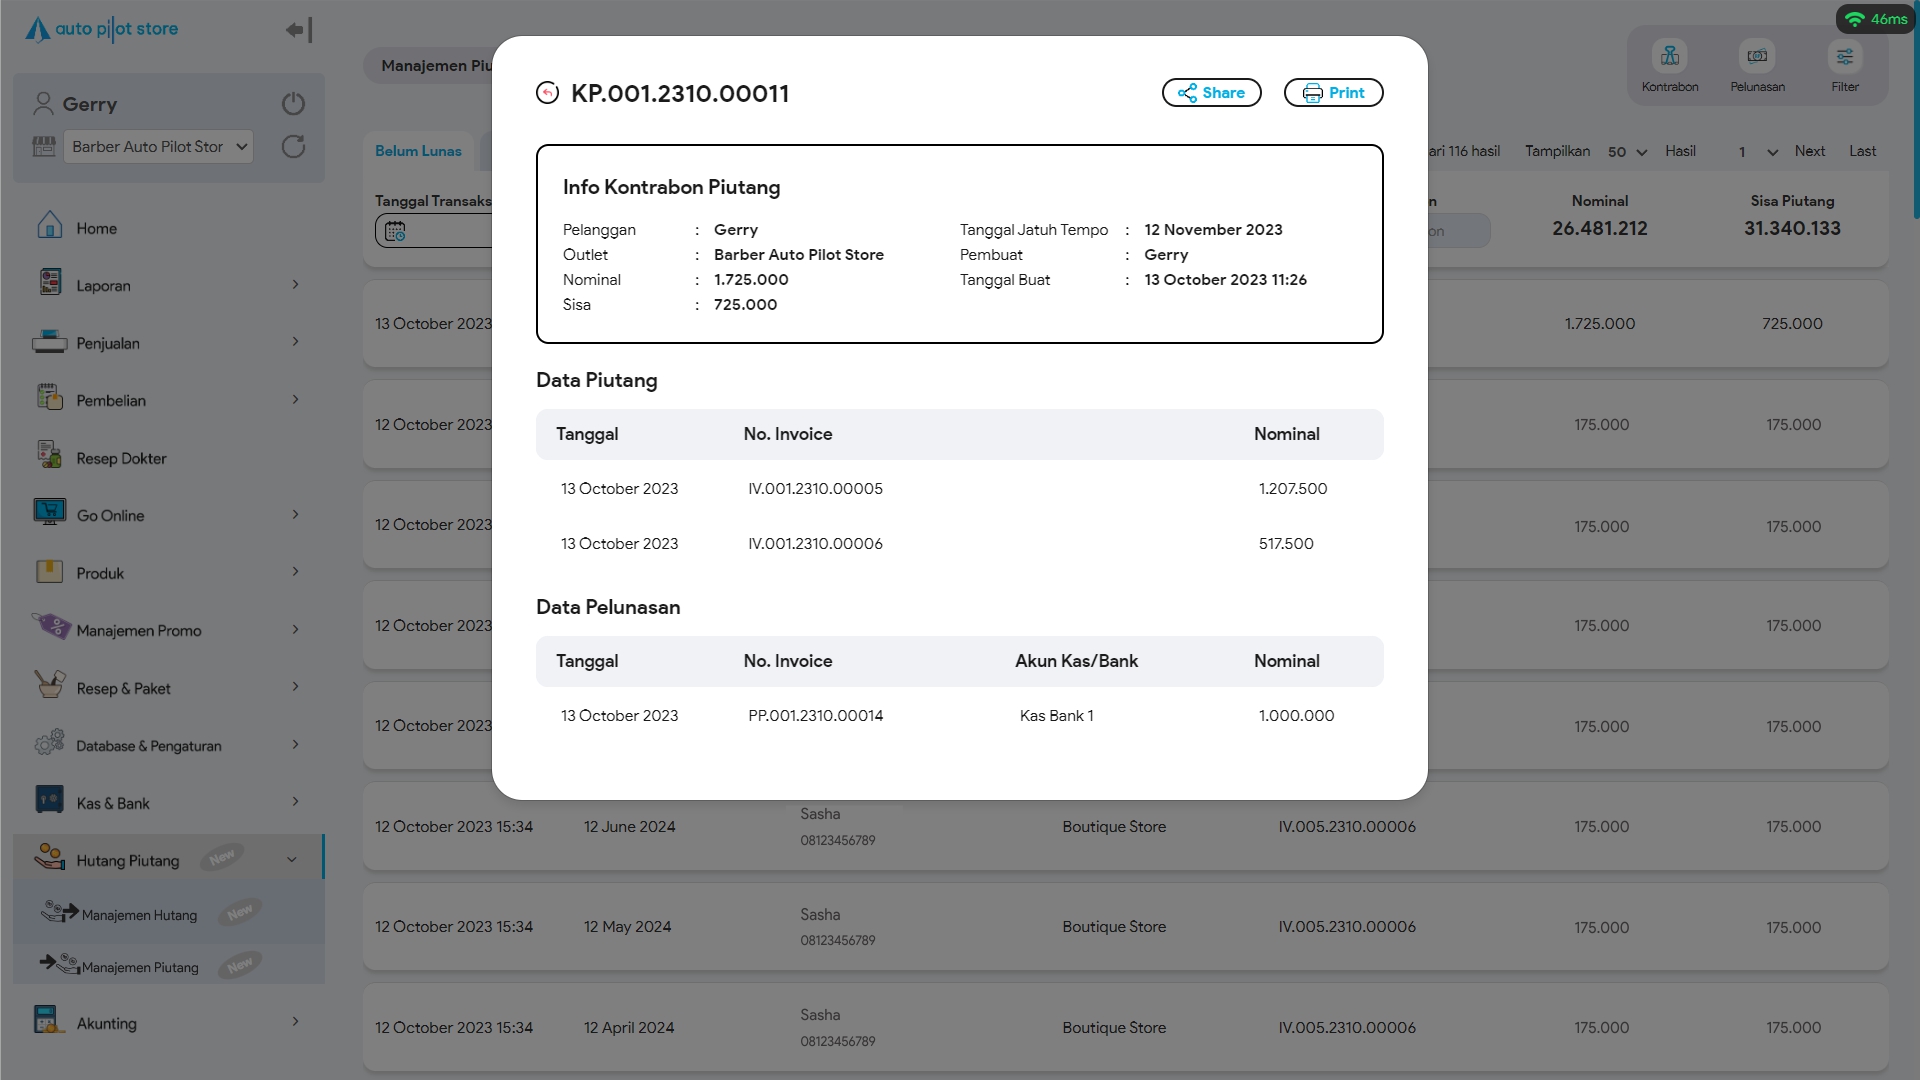Screen dimensions: 1920x1080
Task: Click the logout power icon
Action: tap(293, 104)
